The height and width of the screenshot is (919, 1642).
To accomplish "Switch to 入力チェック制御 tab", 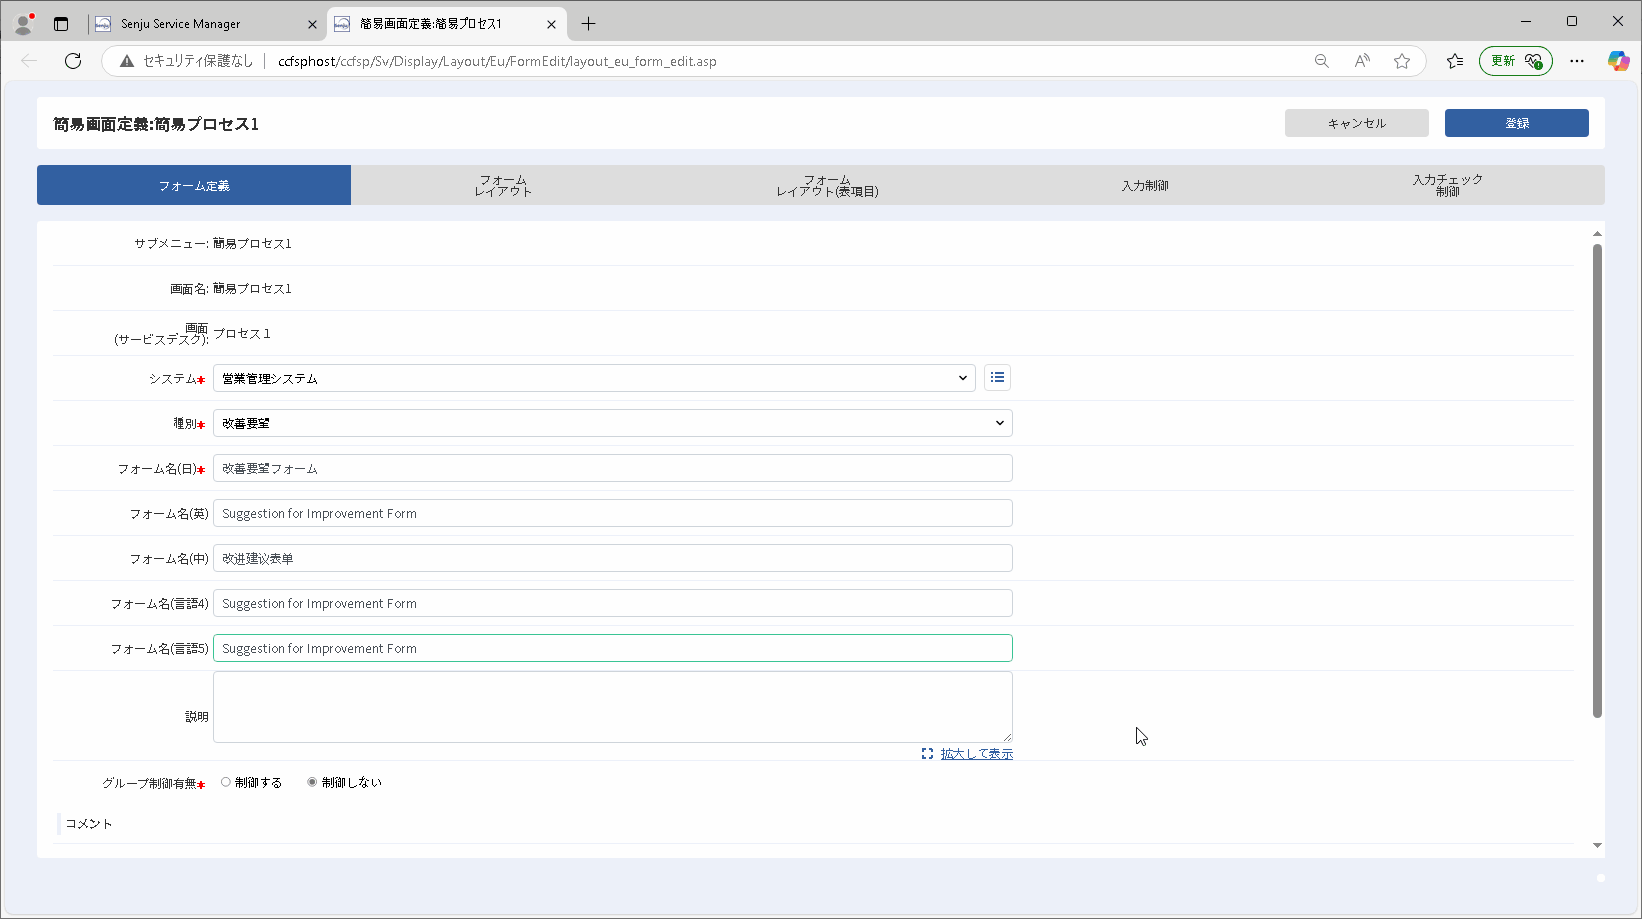I will click(1448, 185).
